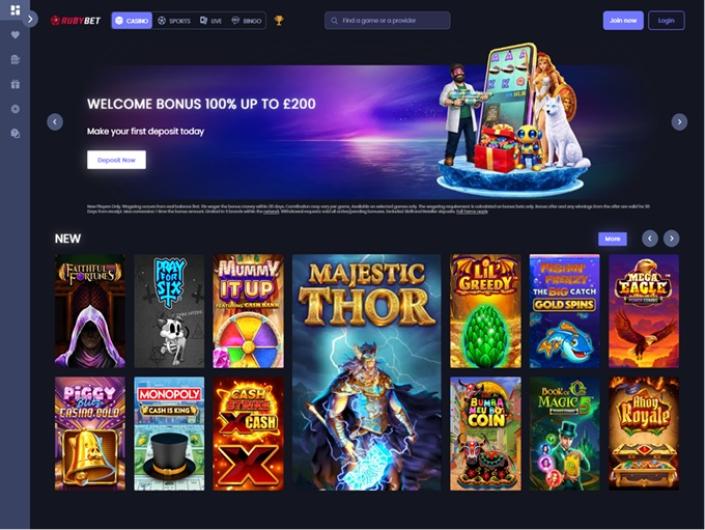Open favorites heart icon in sidebar
Screen dimensions: 705x530
15,35
